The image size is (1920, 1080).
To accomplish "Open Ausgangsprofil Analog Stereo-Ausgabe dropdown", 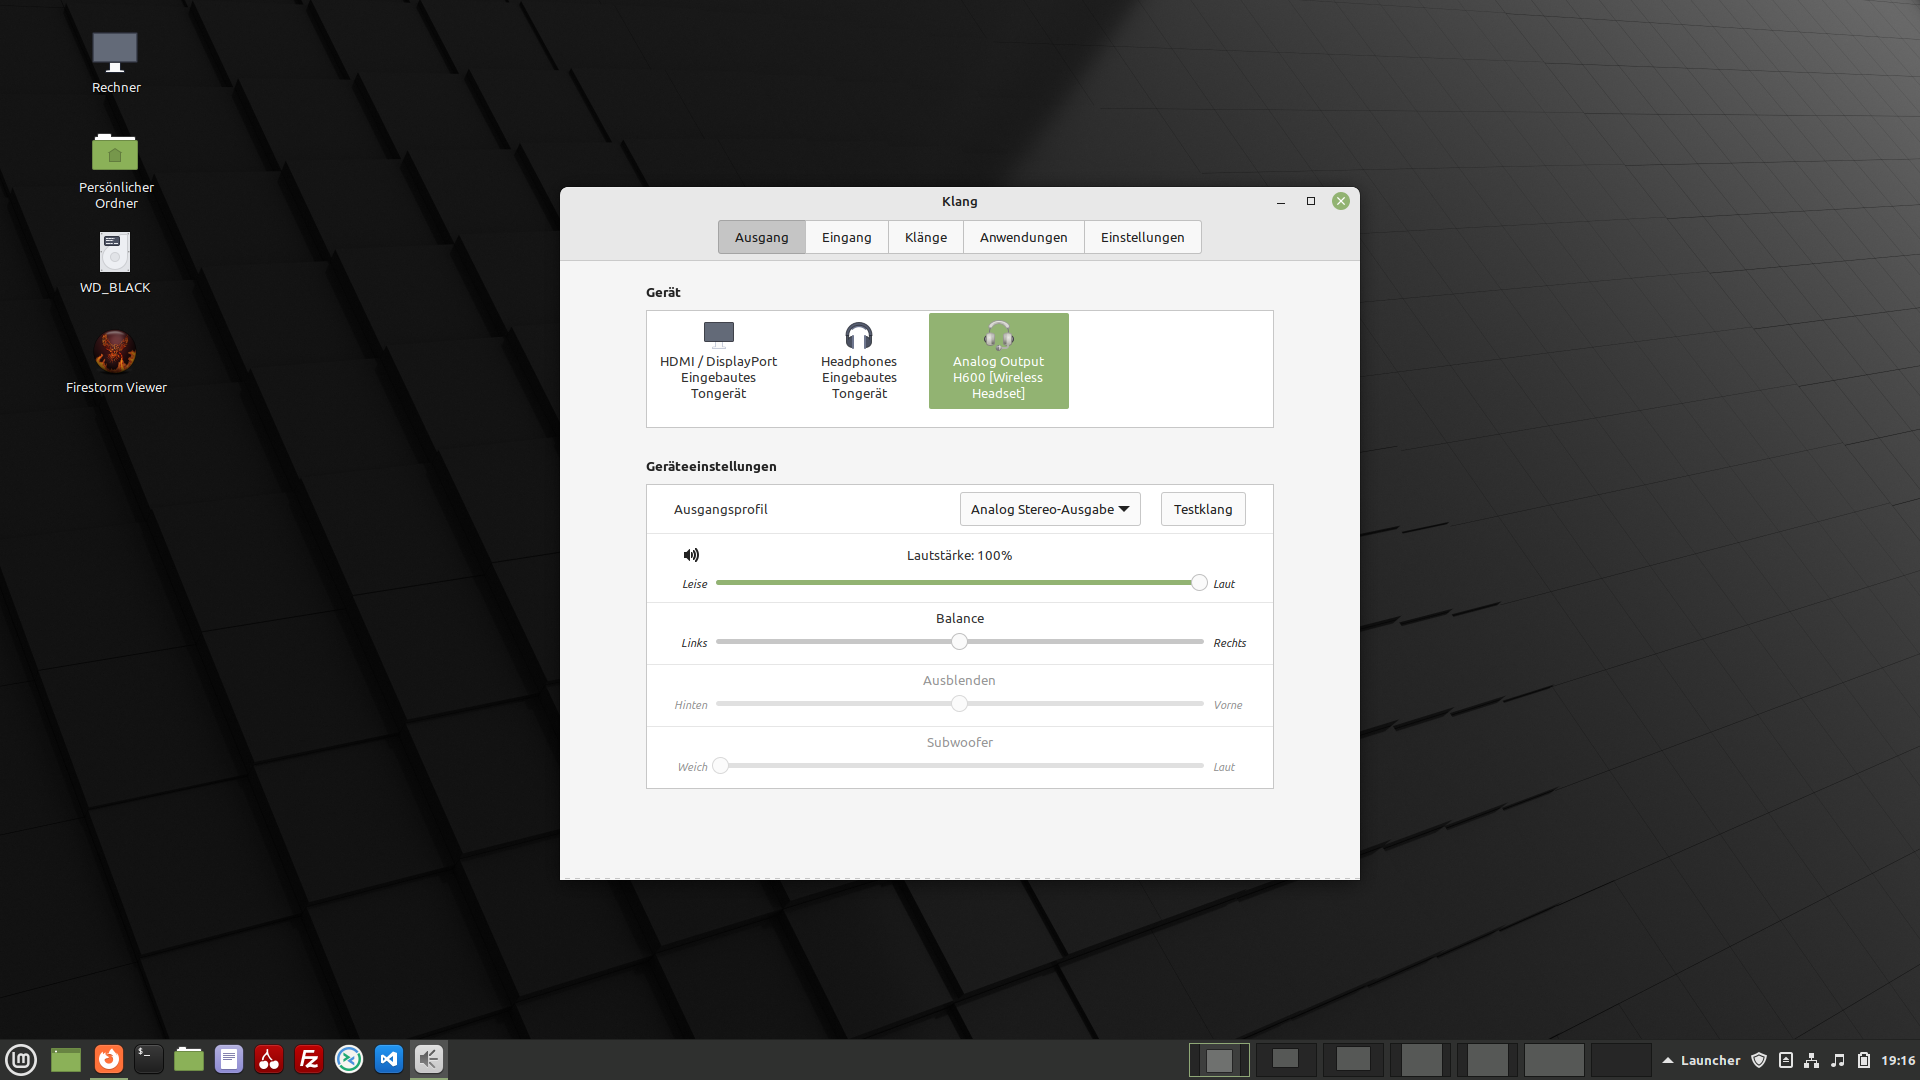I will (x=1050, y=509).
